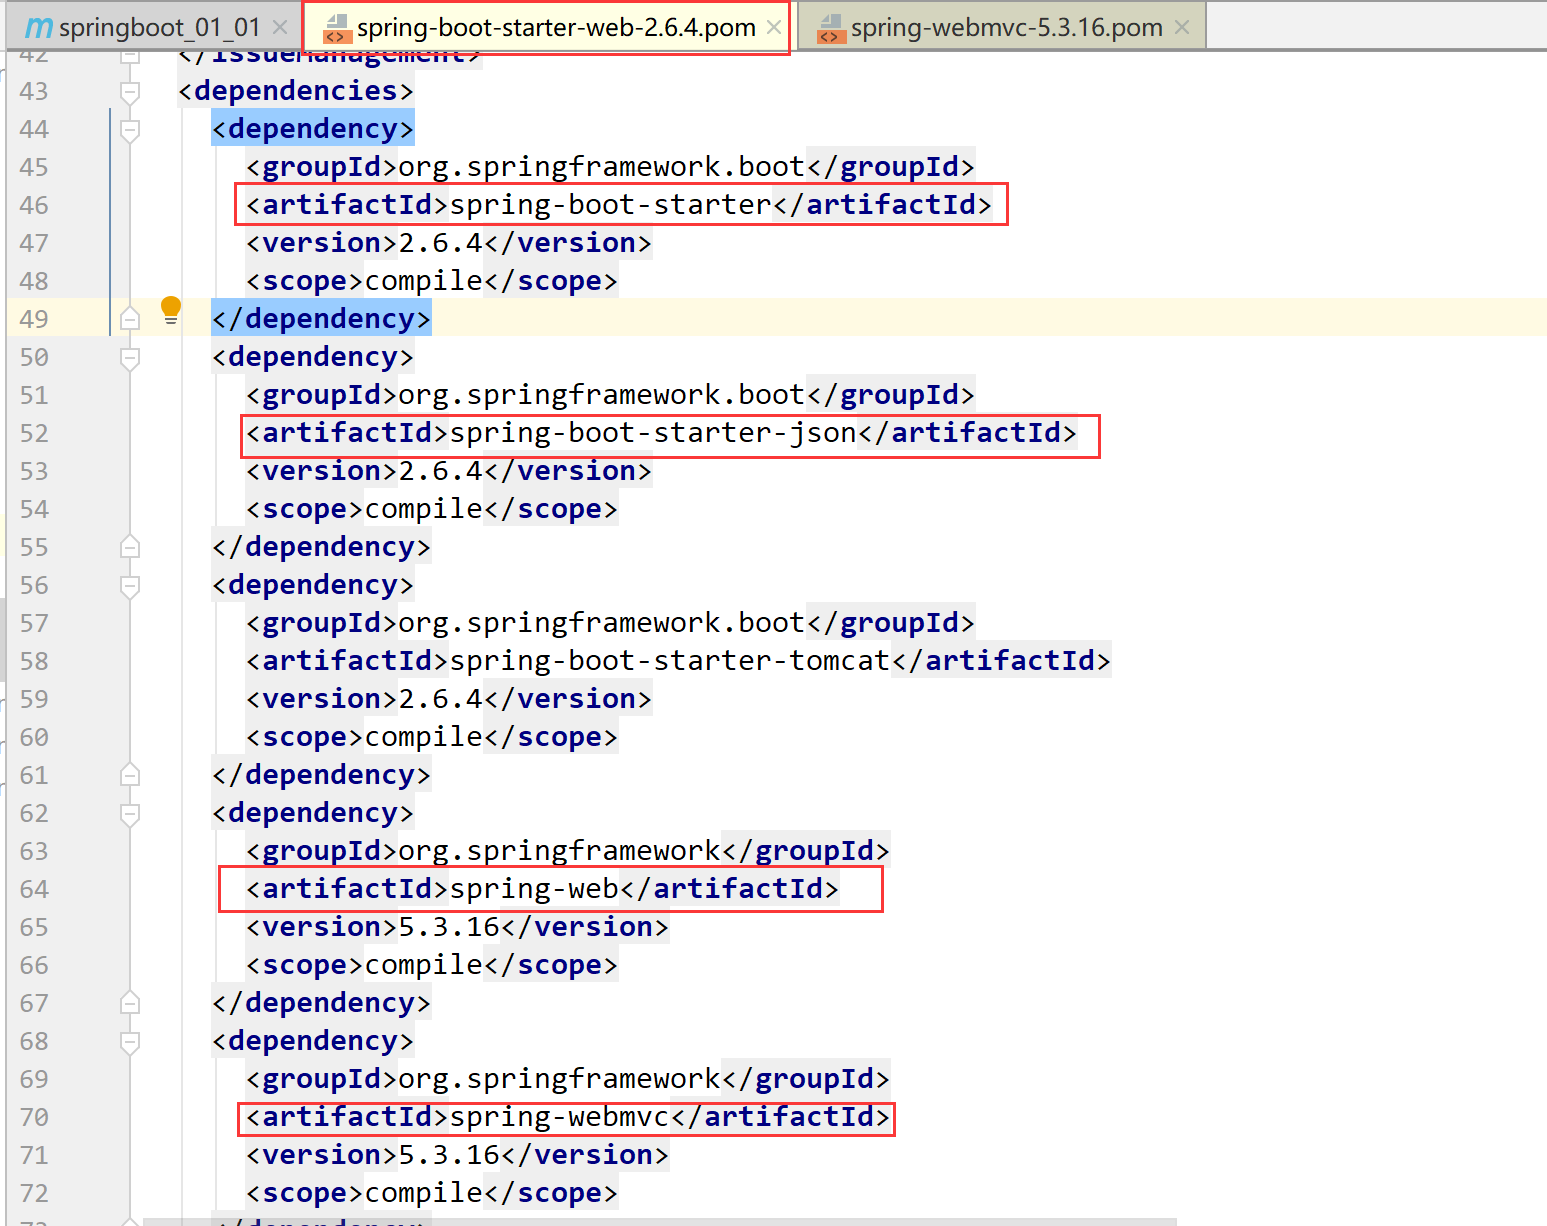Collapse the dependency block at line 62
This screenshot has width=1547, height=1226.
pos(129,814)
